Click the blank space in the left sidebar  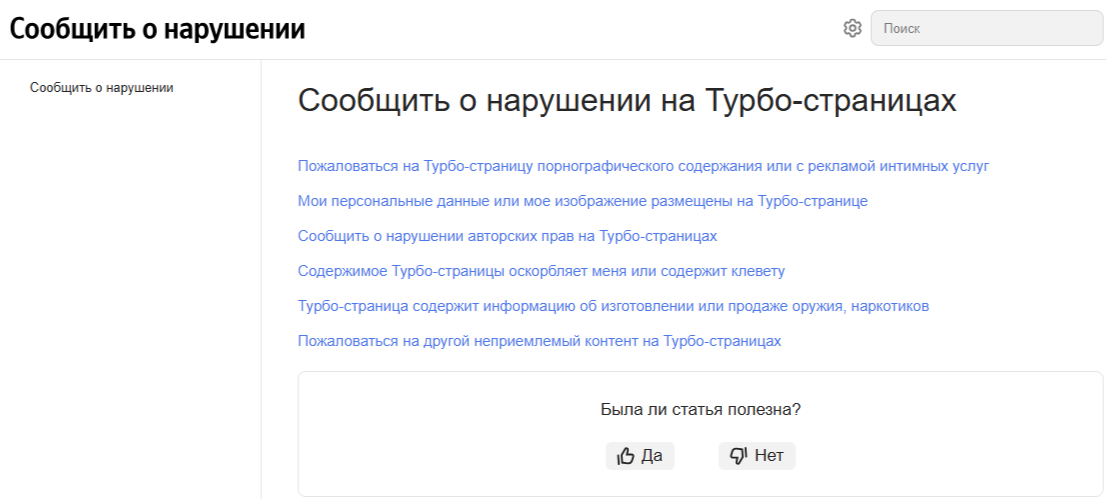tap(130, 300)
